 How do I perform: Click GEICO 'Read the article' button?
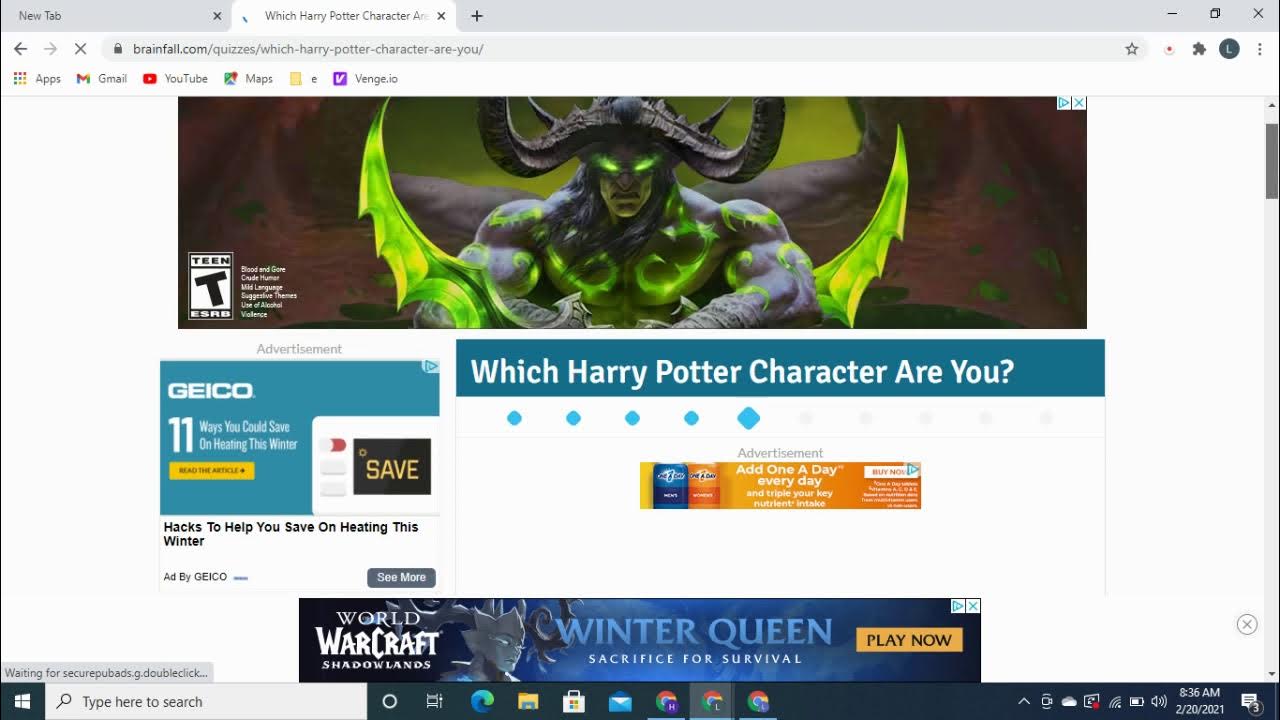click(x=212, y=470)
